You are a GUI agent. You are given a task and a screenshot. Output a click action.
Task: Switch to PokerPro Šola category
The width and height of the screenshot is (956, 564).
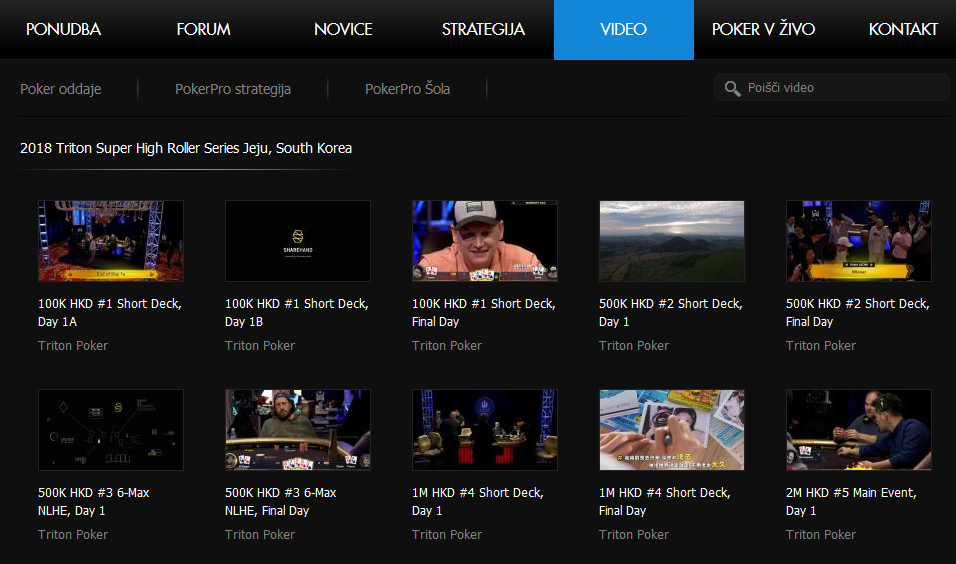tap(407, 89)
